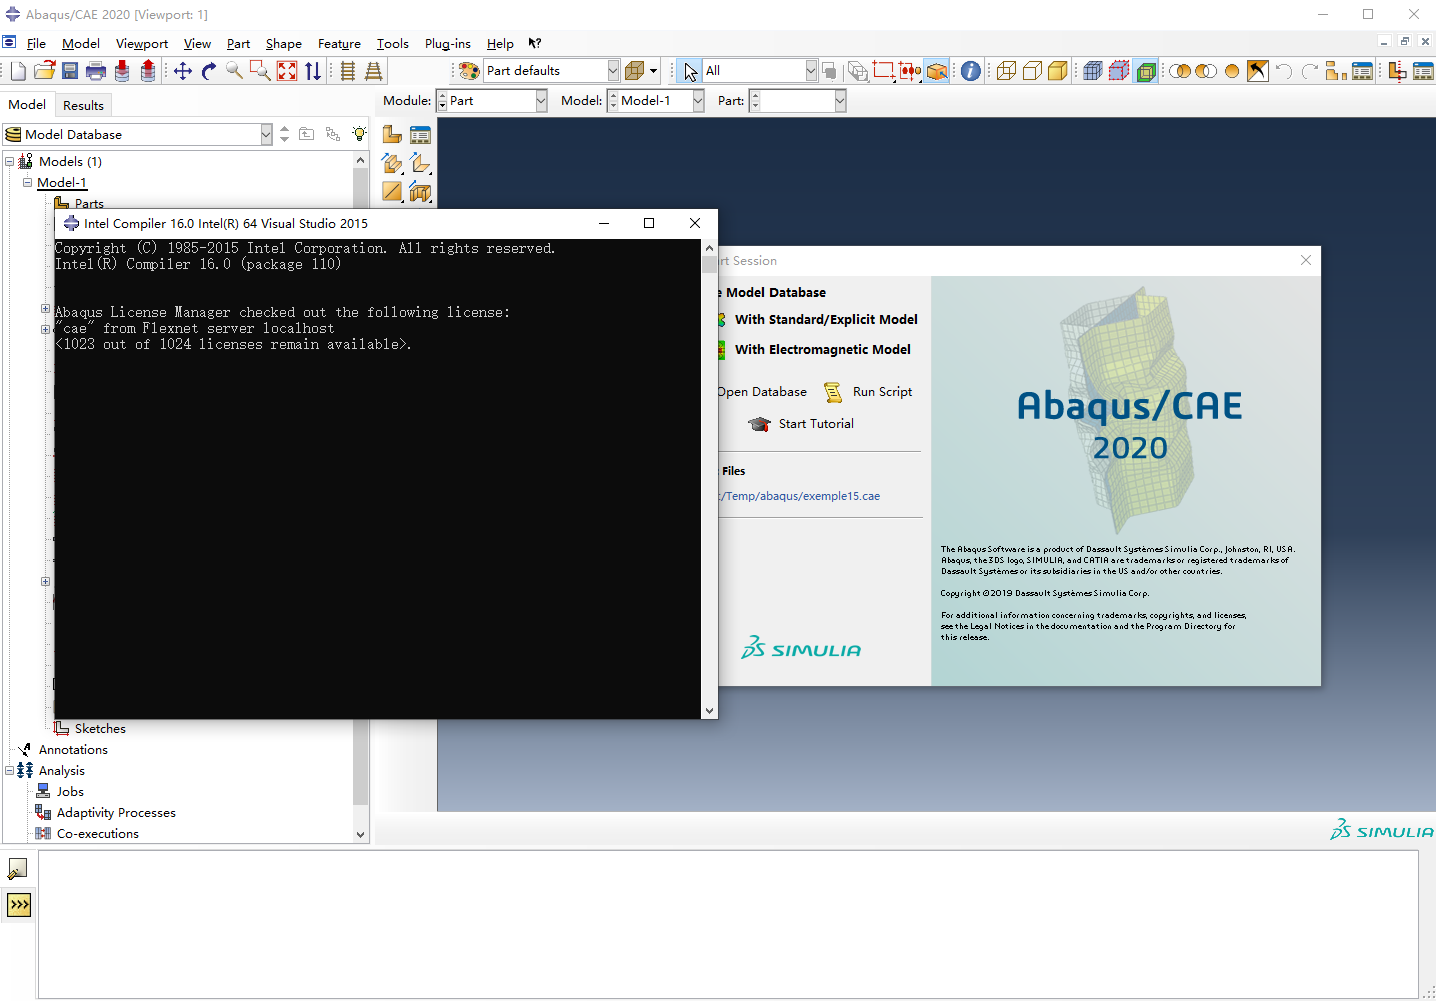Enable the Shaded render style
Image resolution: width=1436 pixels, height=1001 pixels.
1058,71
